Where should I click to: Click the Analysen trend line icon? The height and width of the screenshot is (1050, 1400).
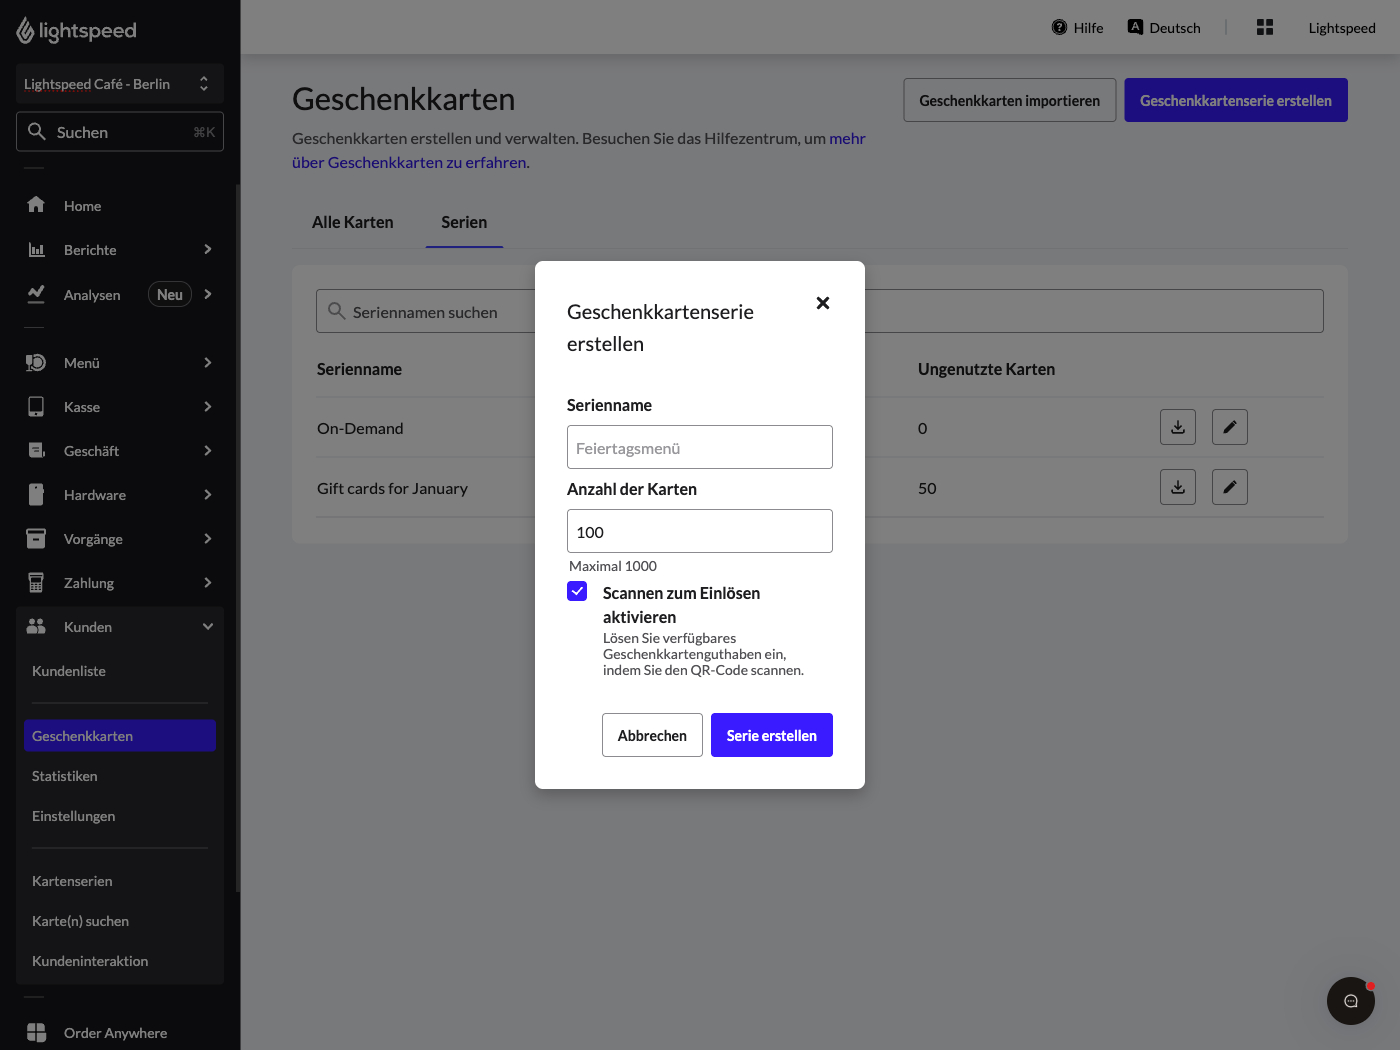click(36, 293)
